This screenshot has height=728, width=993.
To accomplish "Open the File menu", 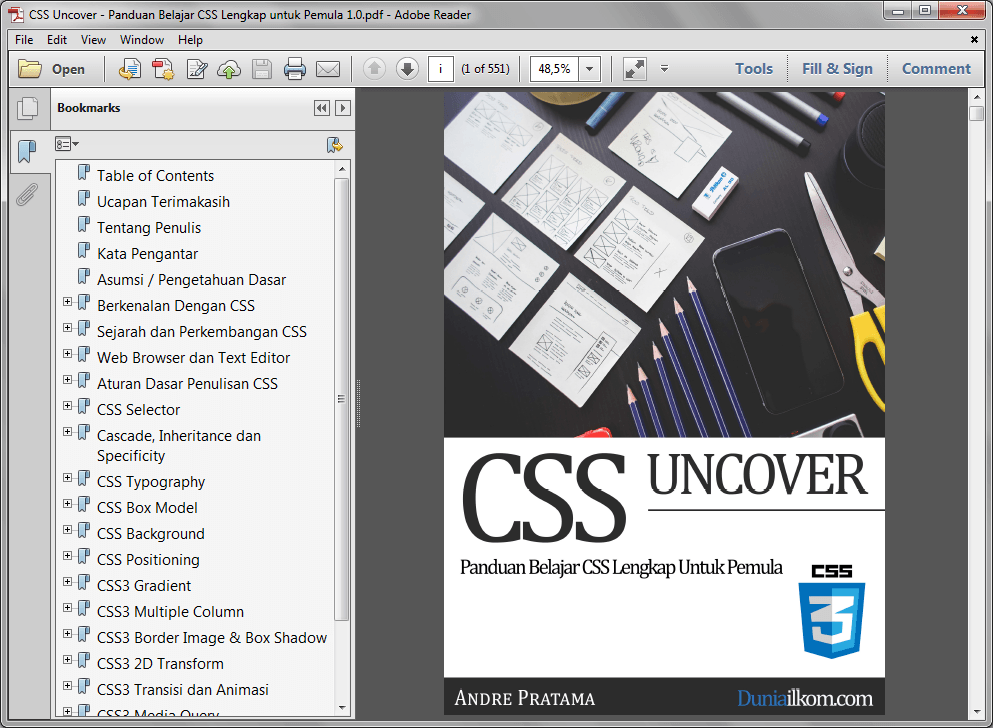I will tap(24, 40).
